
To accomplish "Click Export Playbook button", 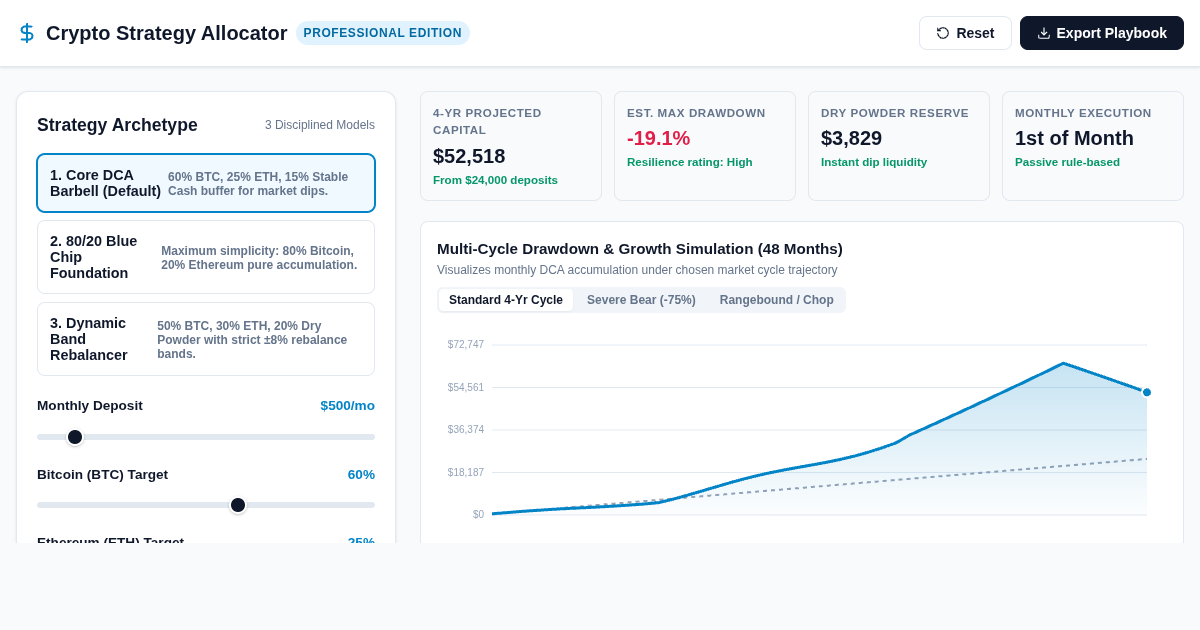I will [1102, 33].
